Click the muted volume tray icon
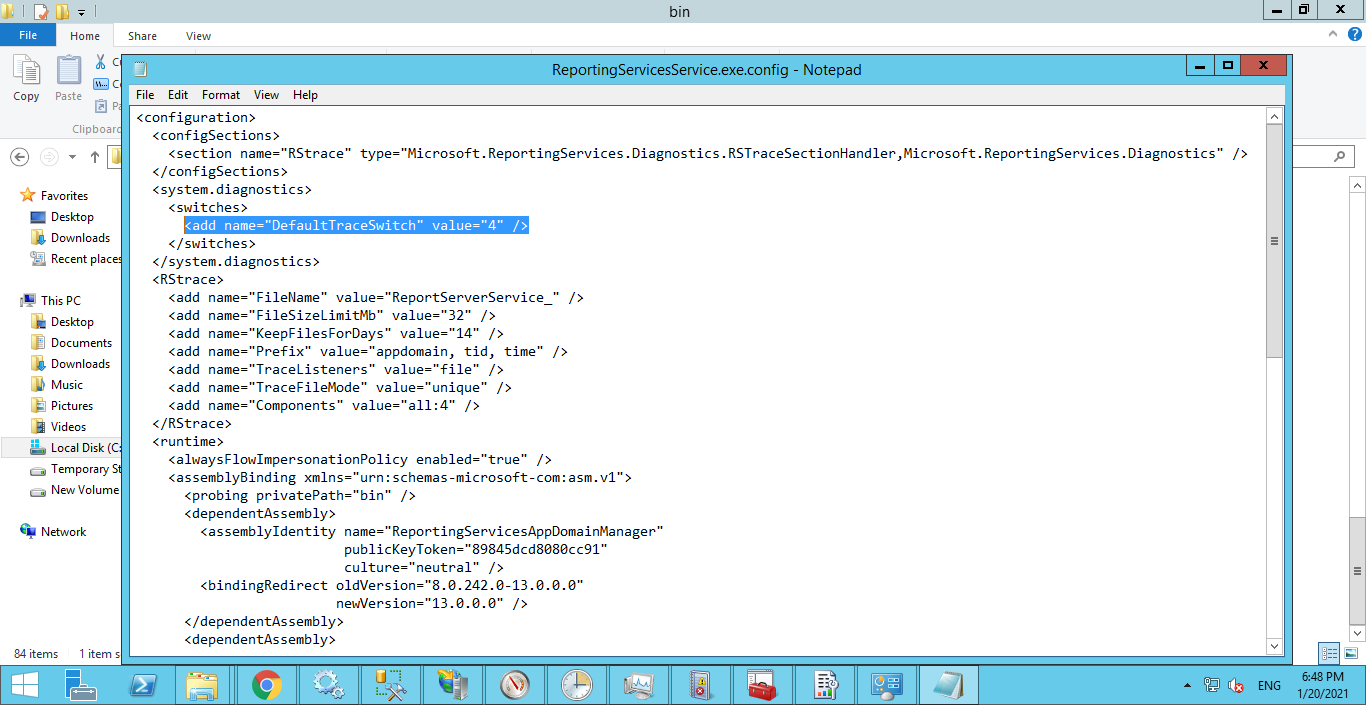Viewport: 1366px width, 705px height. click(x=1236, y=686)
